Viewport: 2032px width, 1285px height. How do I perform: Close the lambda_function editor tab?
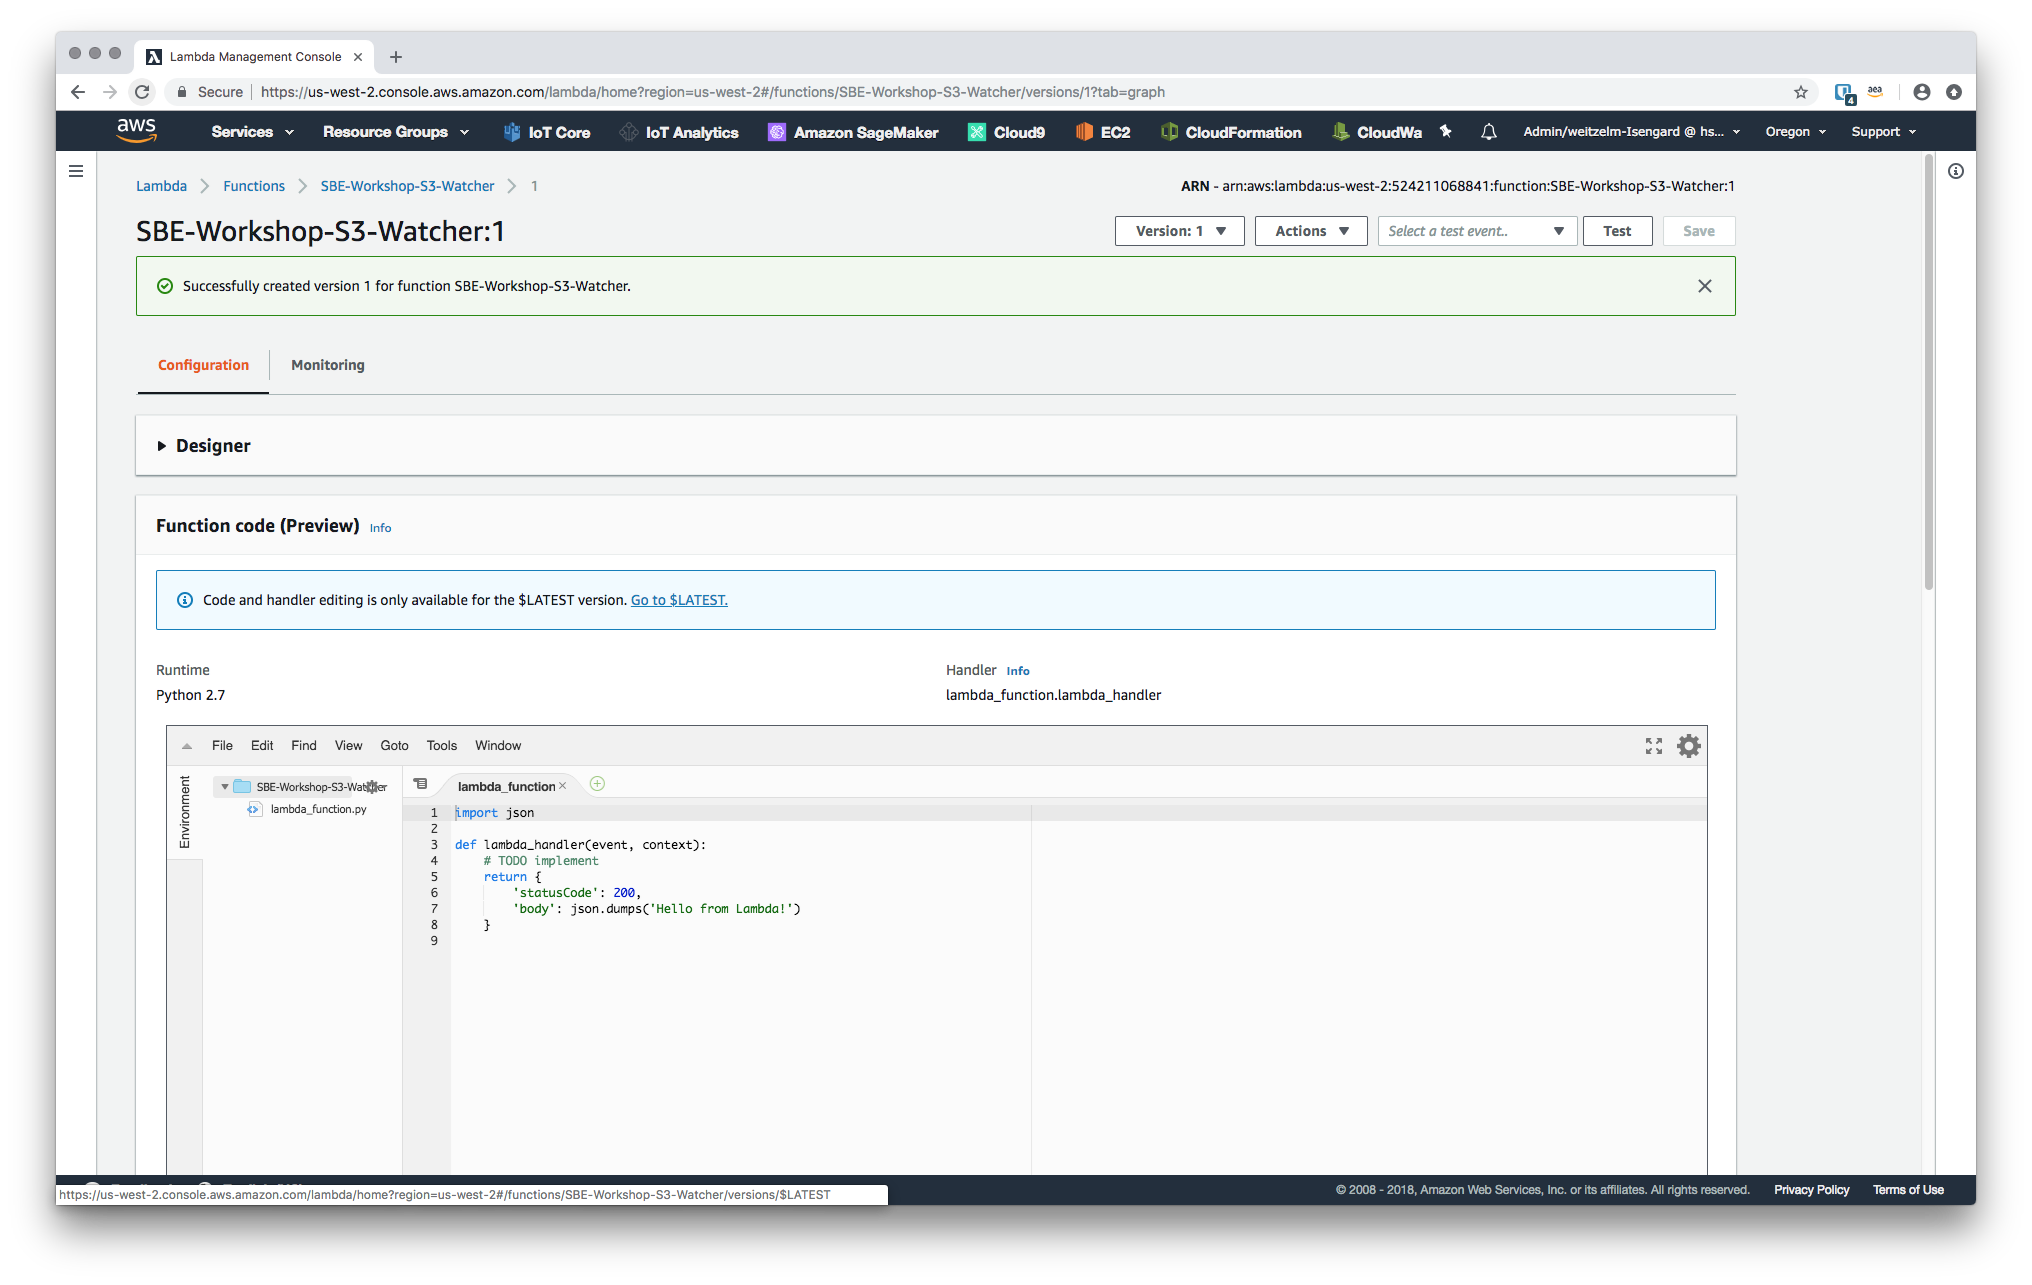[x=563, y=786]
